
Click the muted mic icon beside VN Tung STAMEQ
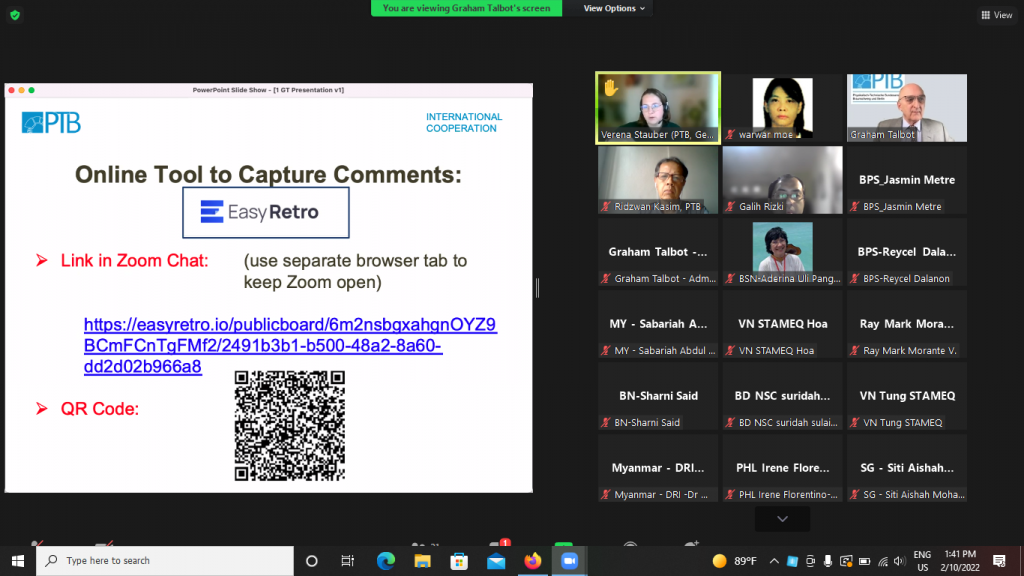coord(855,423)
